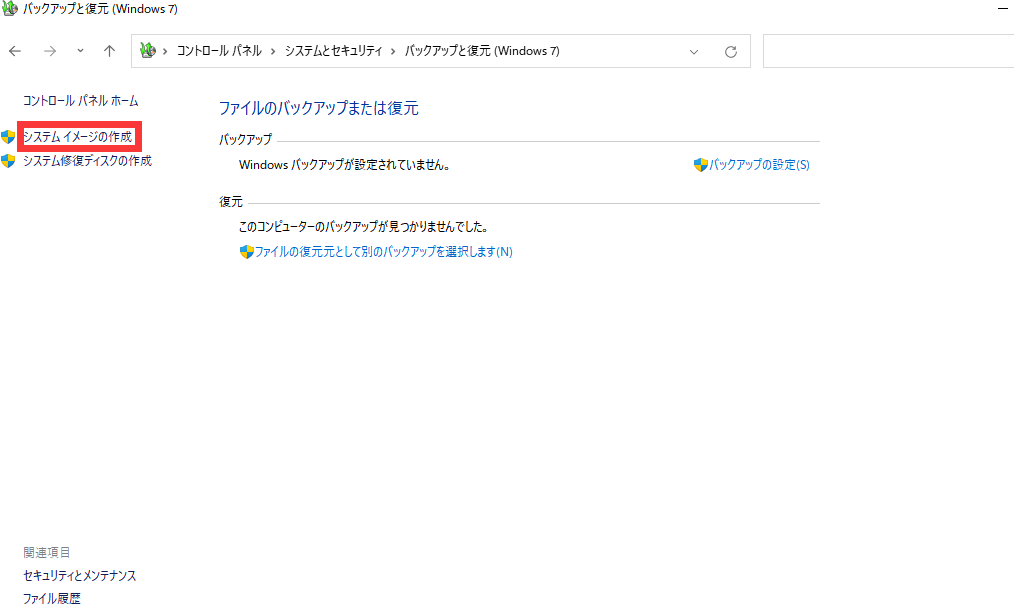Image resolution: width=1014 pixels, height=612 pixels.
Task: Open システムとセキュリティ from the breadcrumb bar
Action: tap(330, 50)
